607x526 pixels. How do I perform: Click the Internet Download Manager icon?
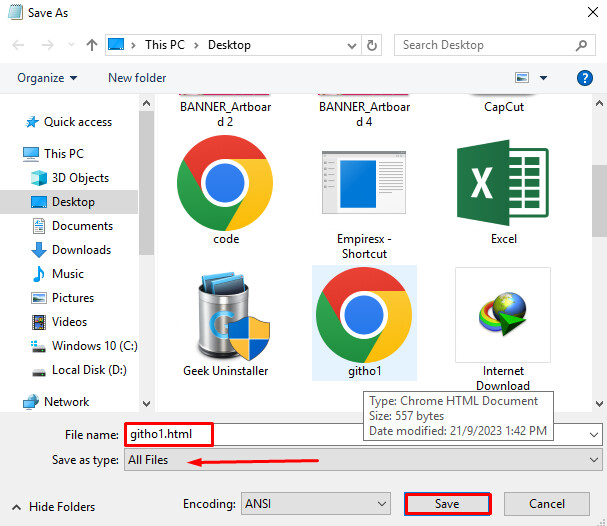tap(502, 315)
